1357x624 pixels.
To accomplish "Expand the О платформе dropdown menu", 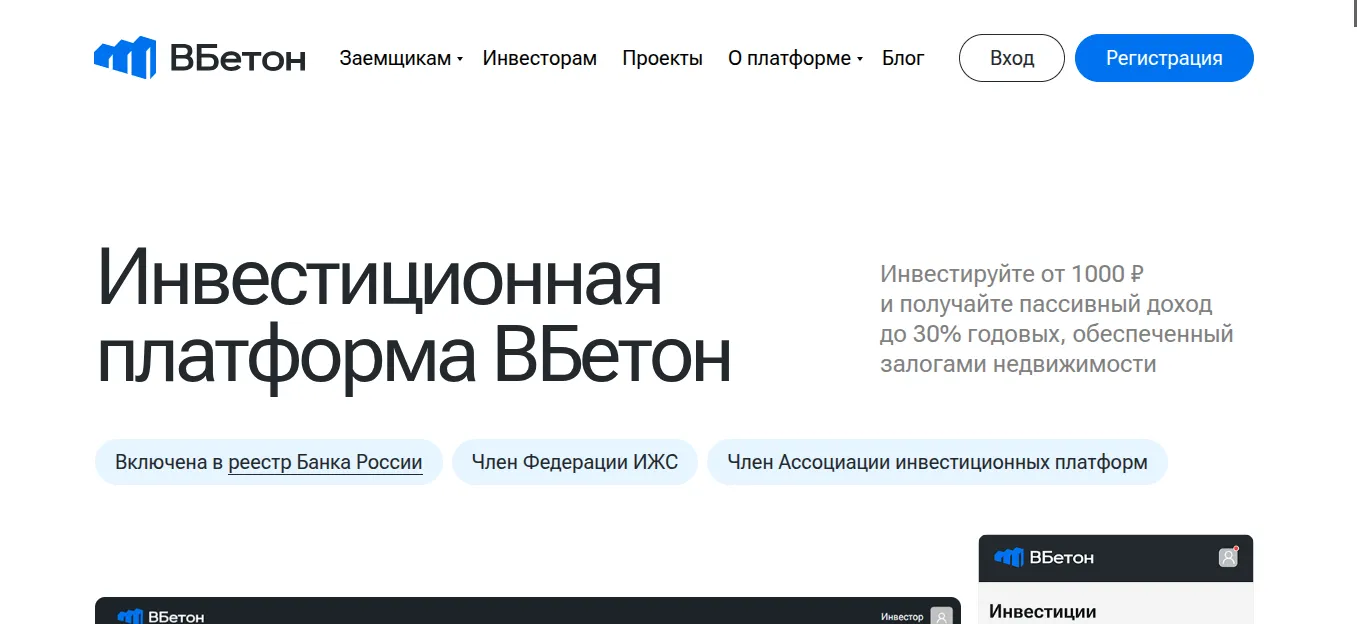I will (795, 58).
